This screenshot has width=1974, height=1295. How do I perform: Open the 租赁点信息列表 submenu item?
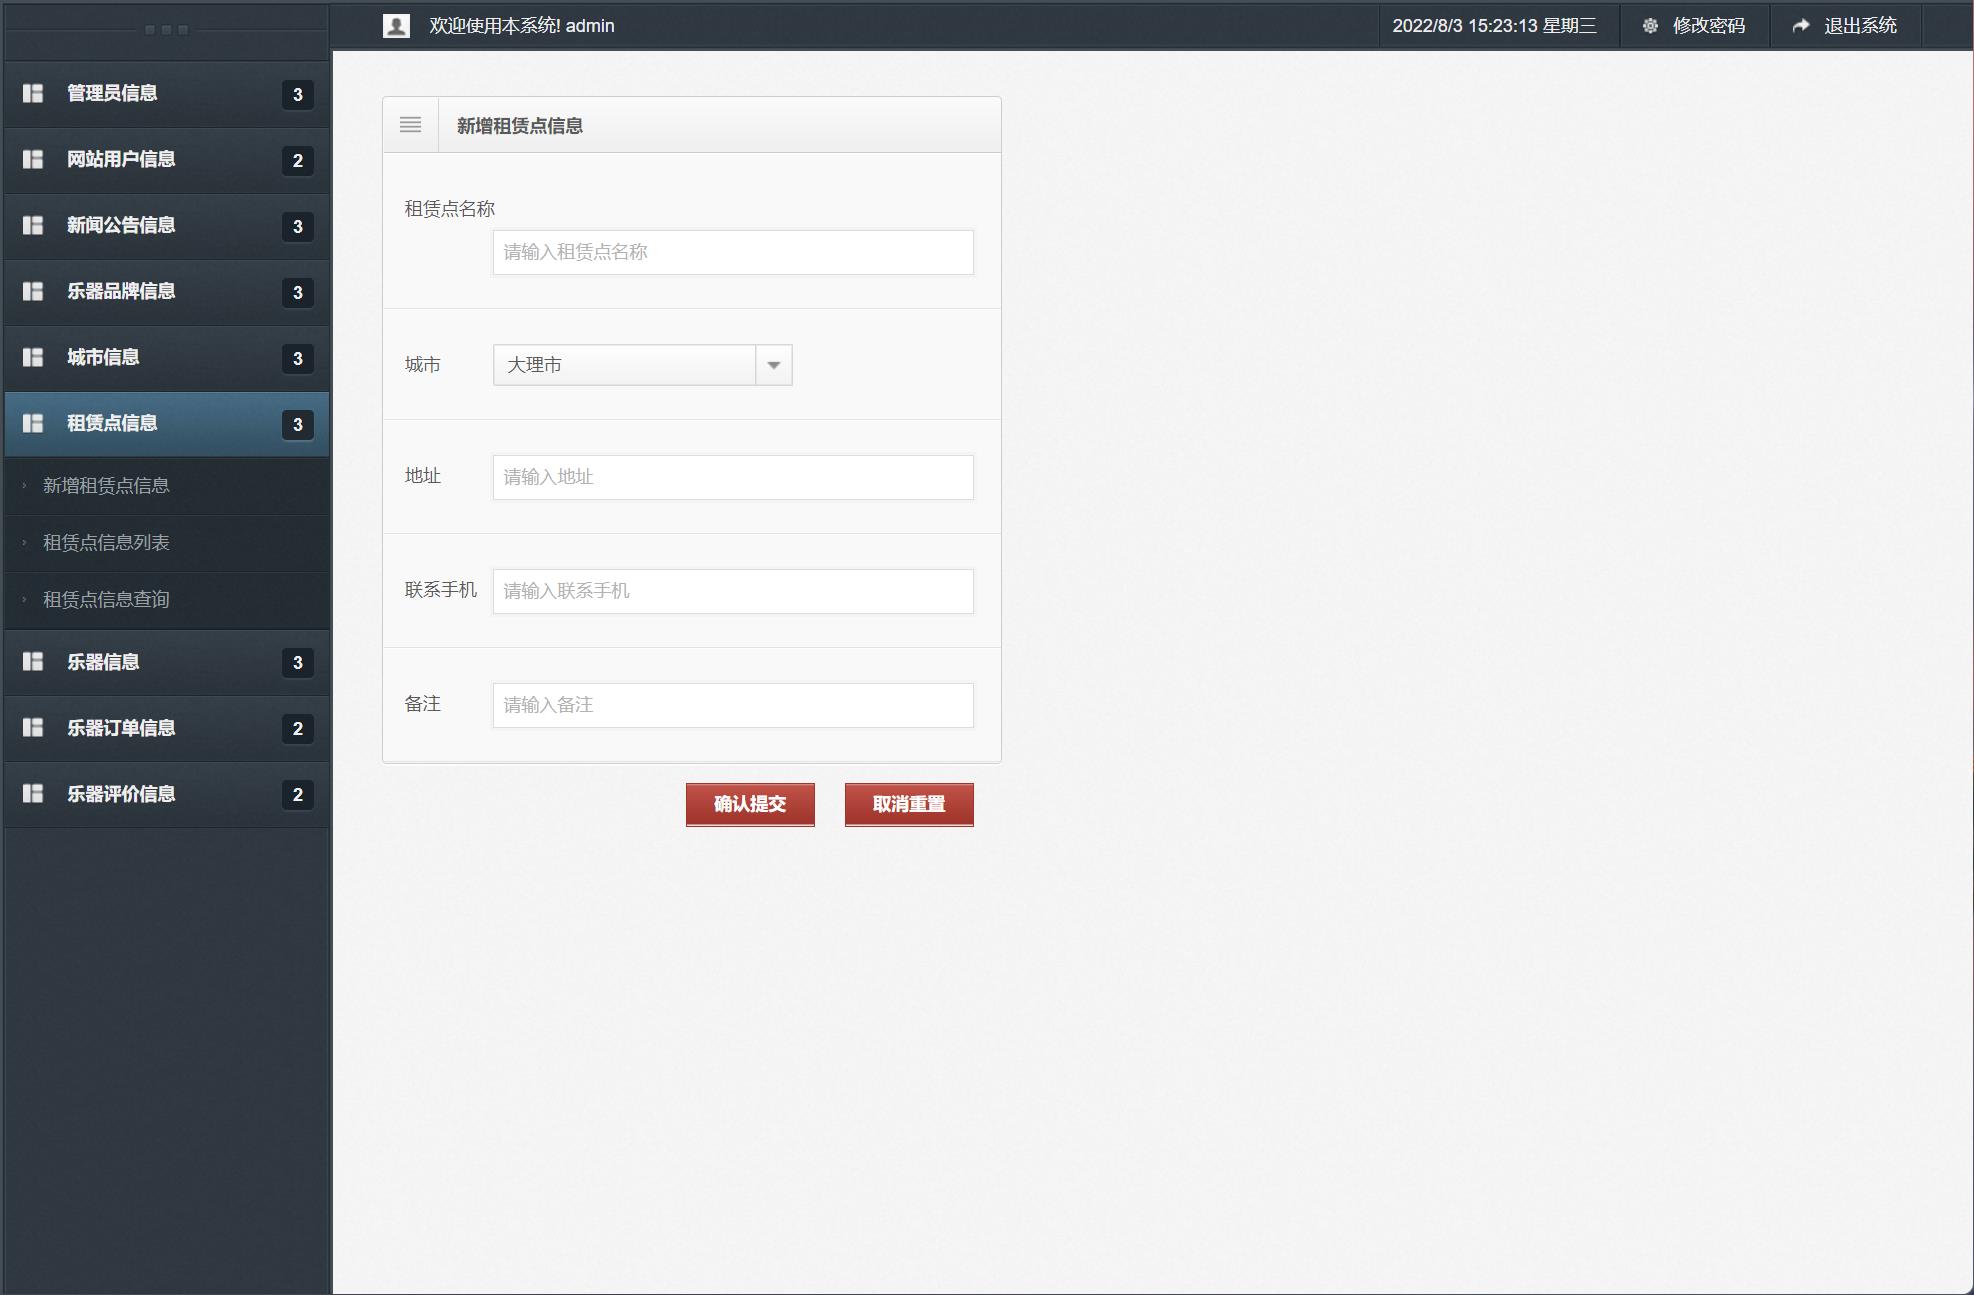pos(106,542)
